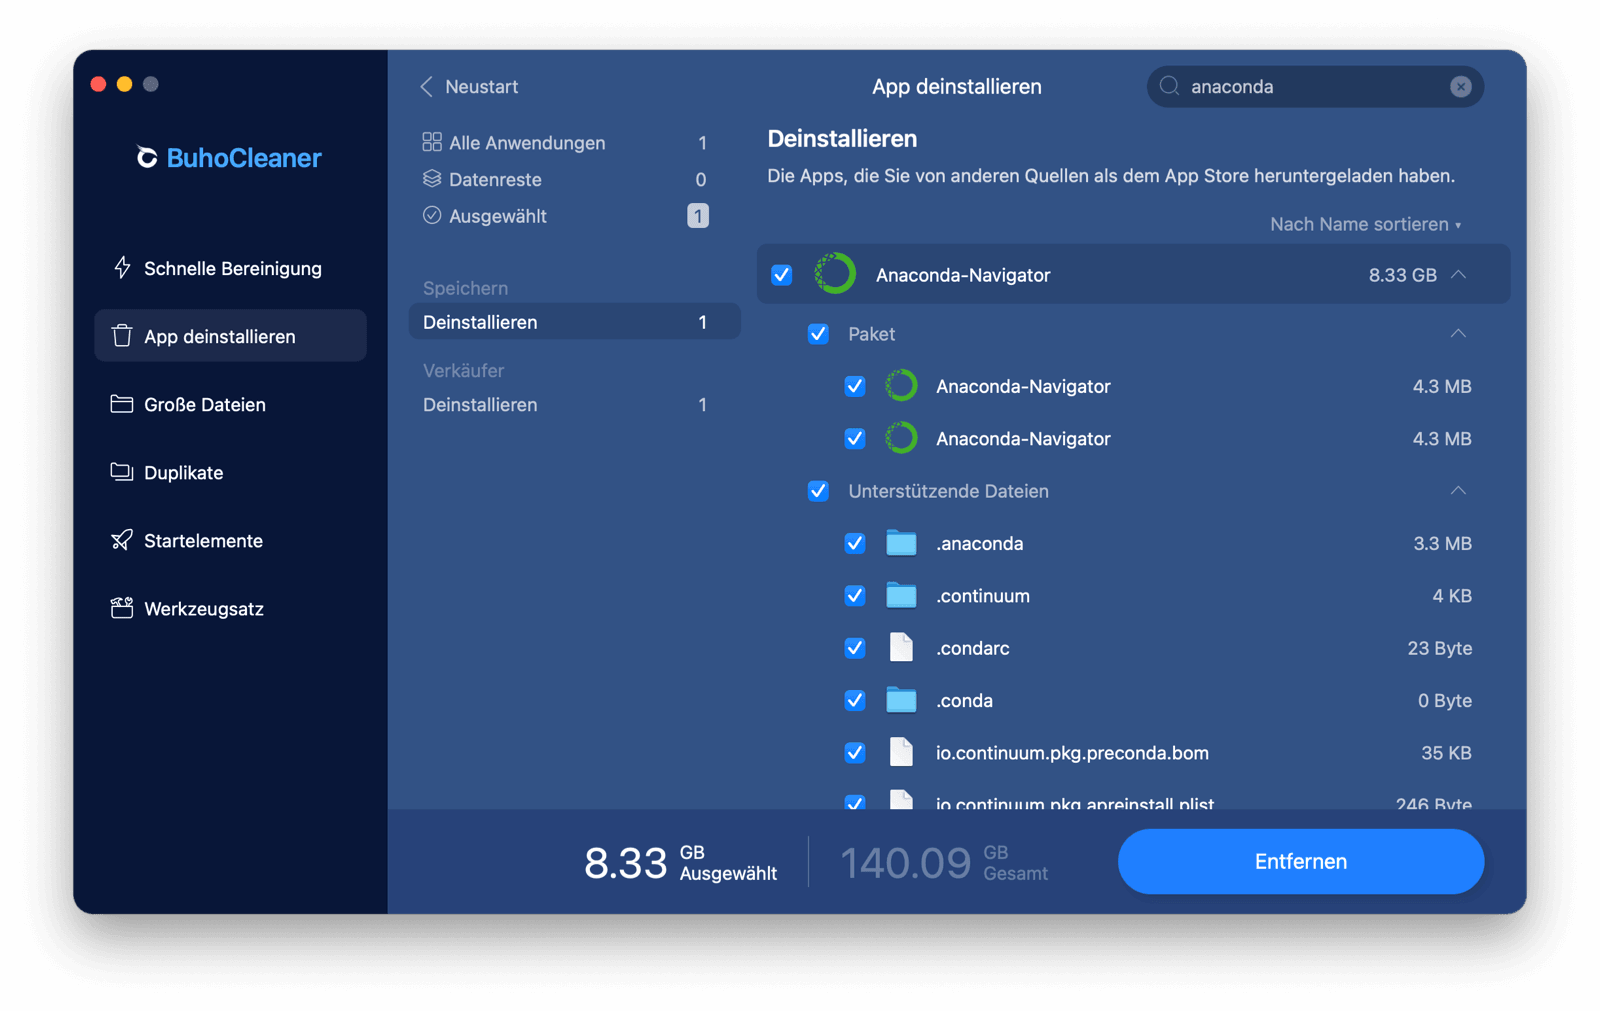Open Startelemente section
Image resolution: width=1600 pixels, height=1011 pixels.
(230, 540)
